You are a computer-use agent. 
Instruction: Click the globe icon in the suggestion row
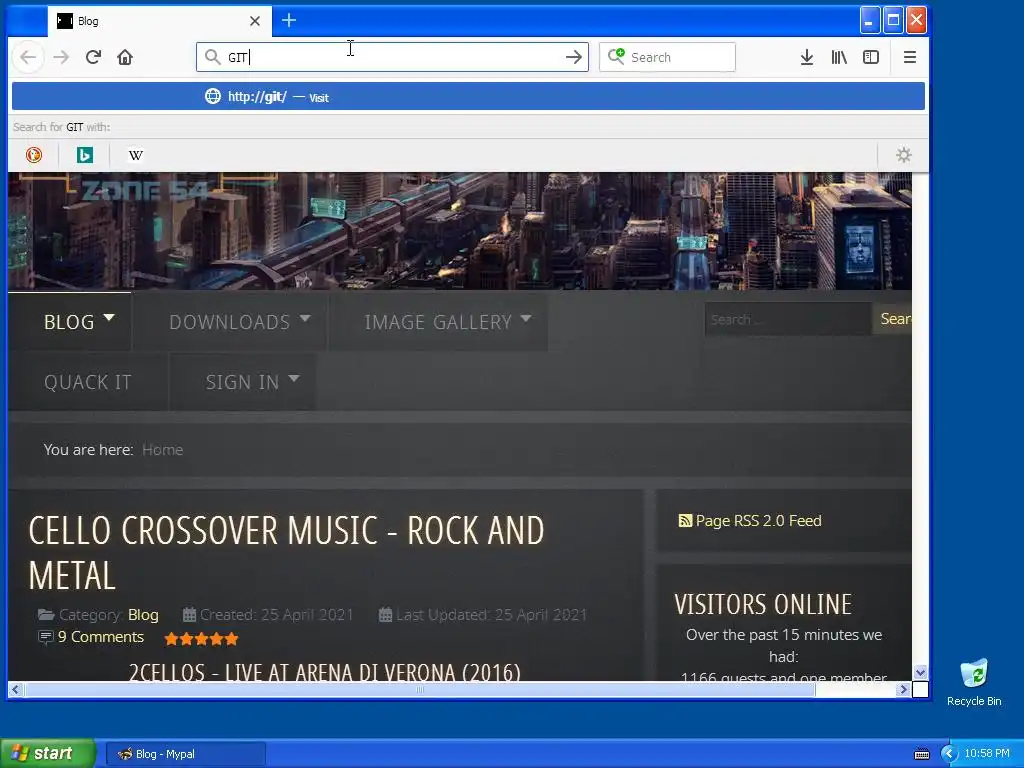point(212,97)
